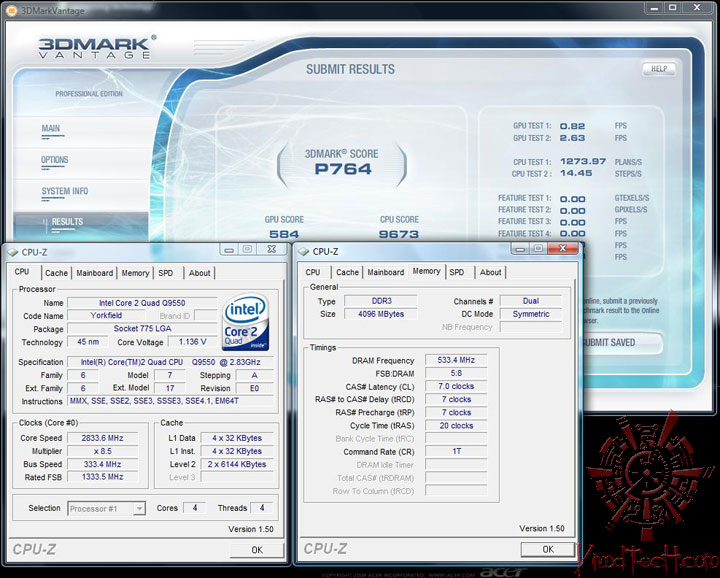Open Mainboard tab in left CPU-Z window
The image size is (720, 578).
tap(95, 273)
